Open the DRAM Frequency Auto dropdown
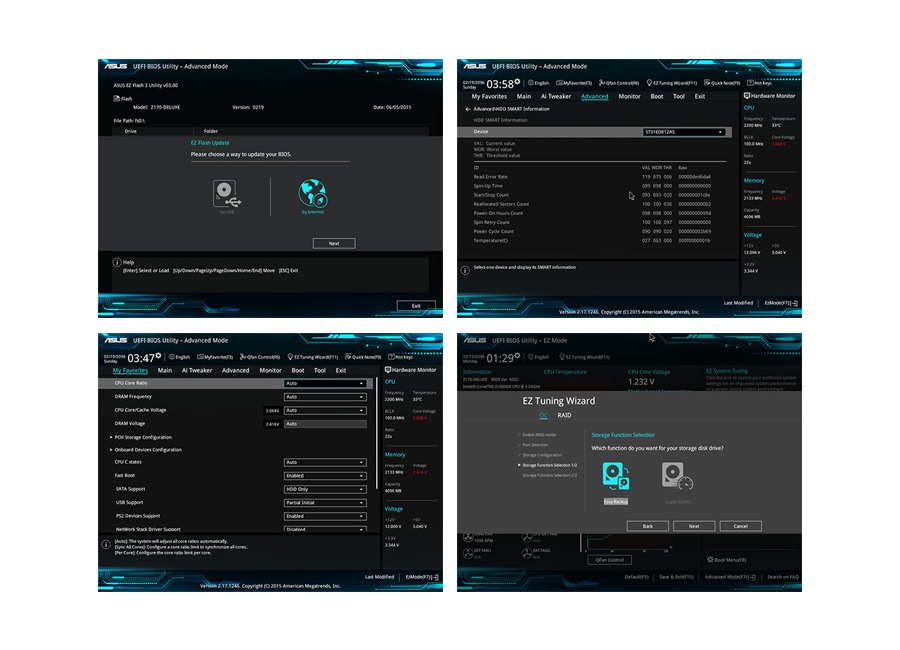The height and width of the screenshot is (650, 900). (x=325, y=397)
